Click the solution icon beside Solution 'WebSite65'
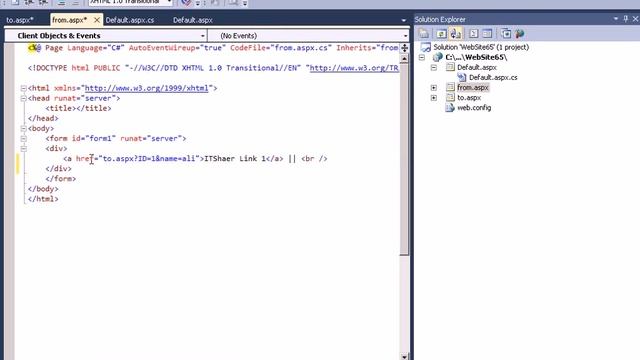640x360 pixels. (426, 47)
